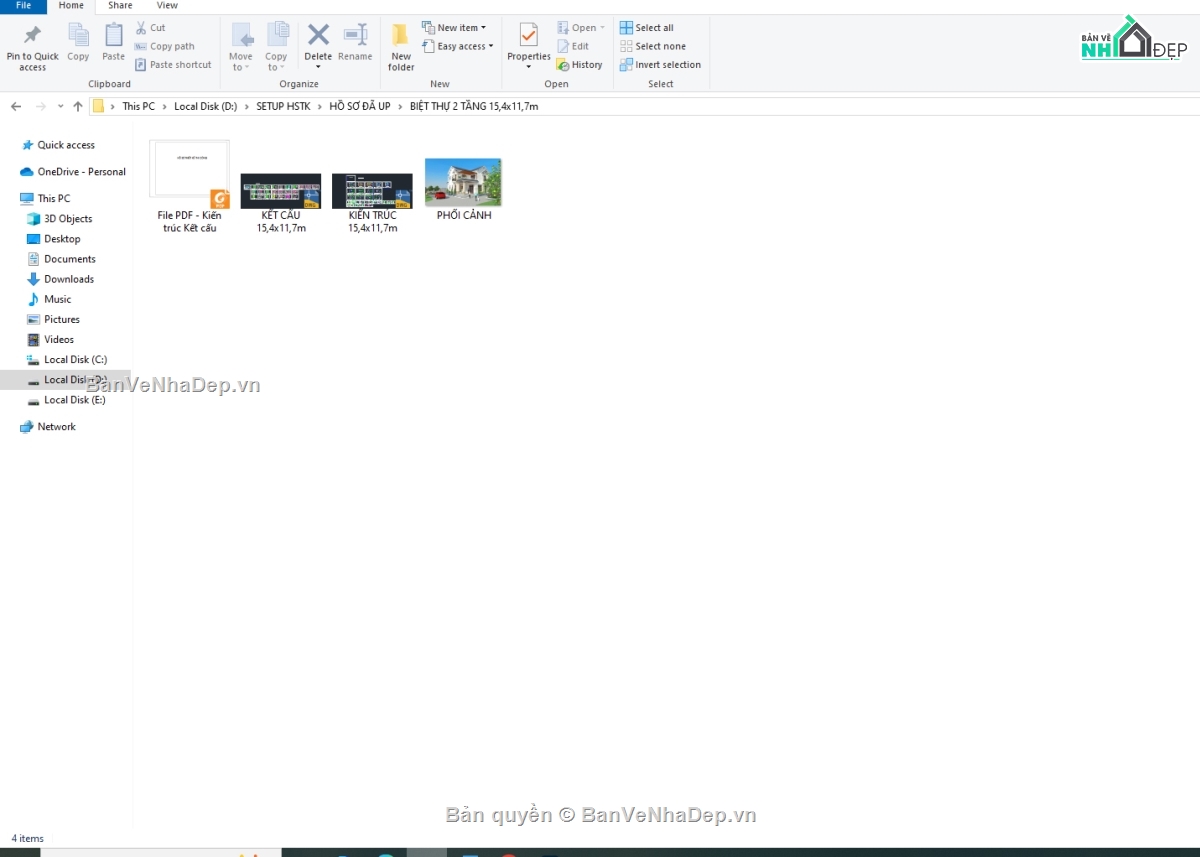The height and width of the screenshot is (857, 1200).
Task: Expand the New item dropdown
Action: pos(454,28)
